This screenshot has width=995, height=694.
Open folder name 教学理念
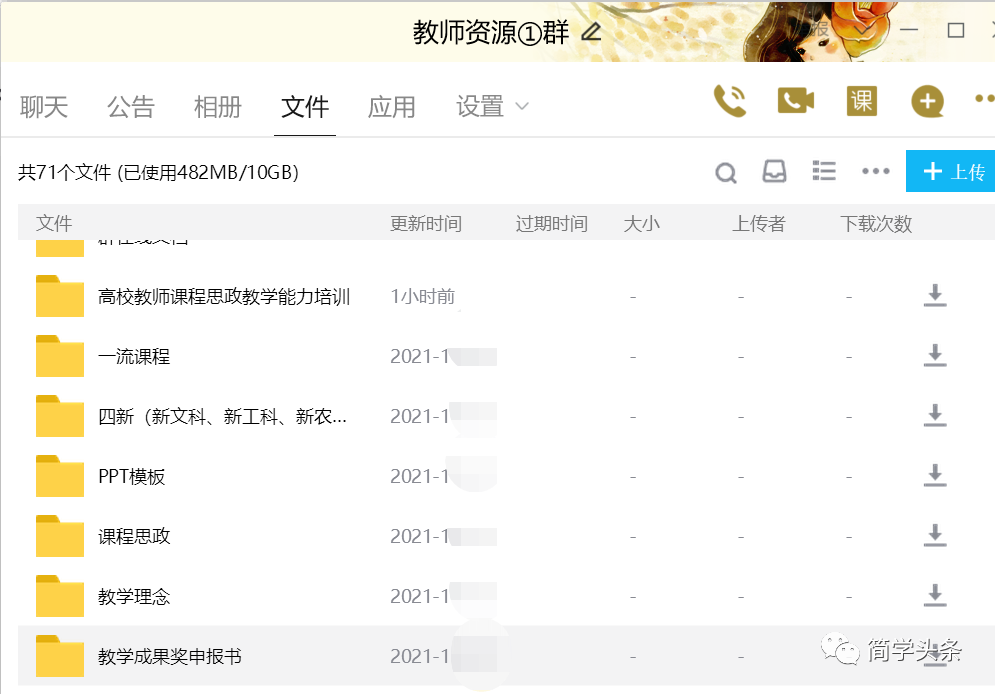pos(134,596)
